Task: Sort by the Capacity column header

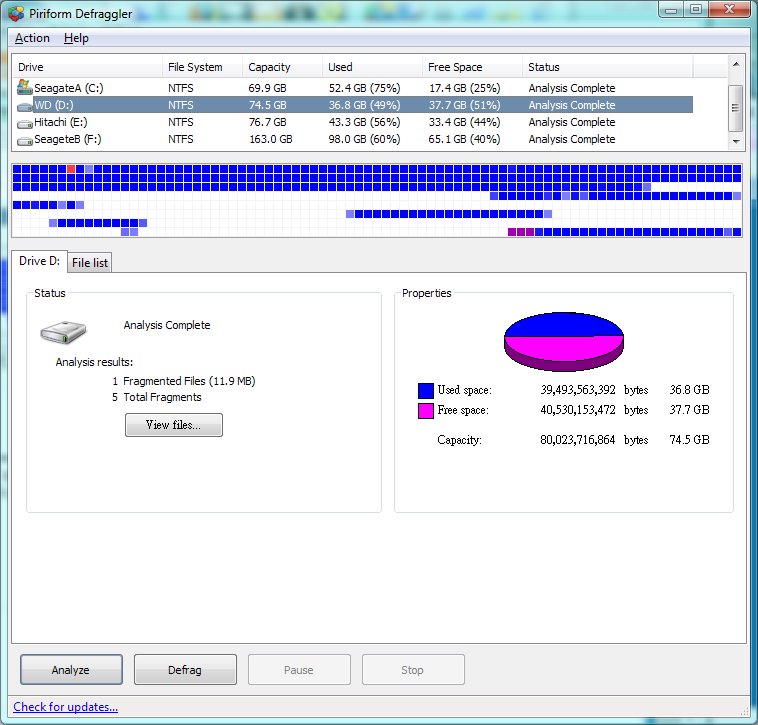Action: pos(282,67)
